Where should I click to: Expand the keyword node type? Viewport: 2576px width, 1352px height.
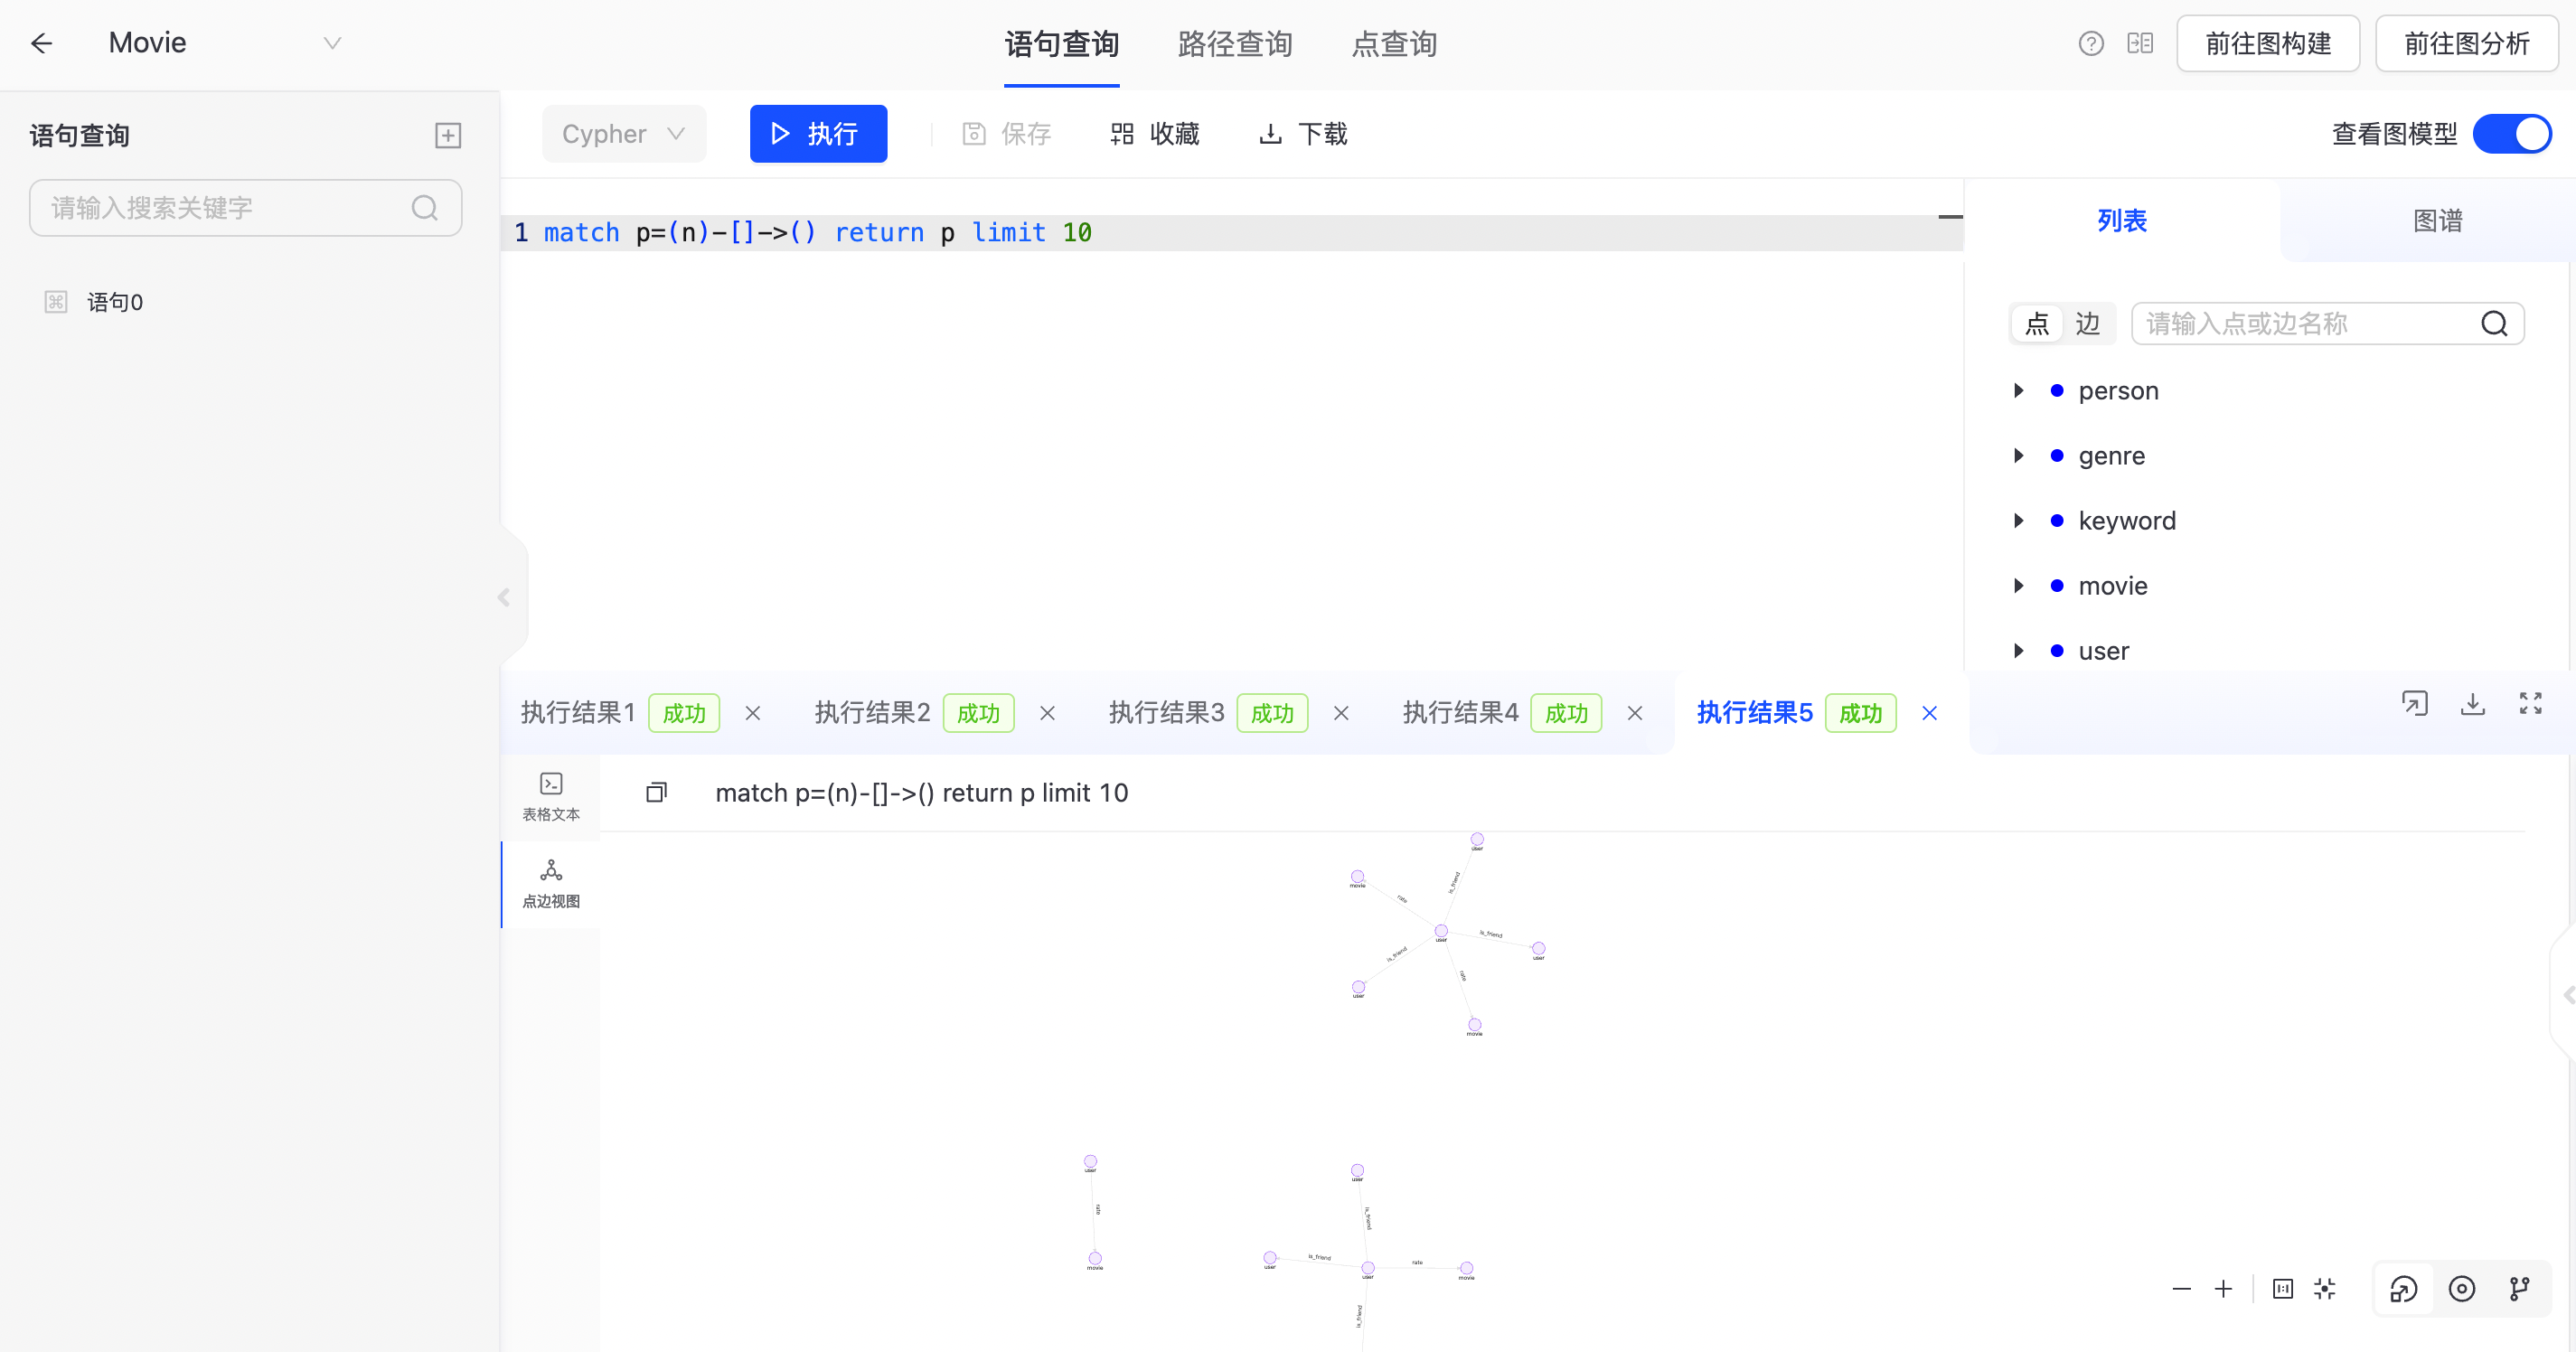[x=2018, y=520]
